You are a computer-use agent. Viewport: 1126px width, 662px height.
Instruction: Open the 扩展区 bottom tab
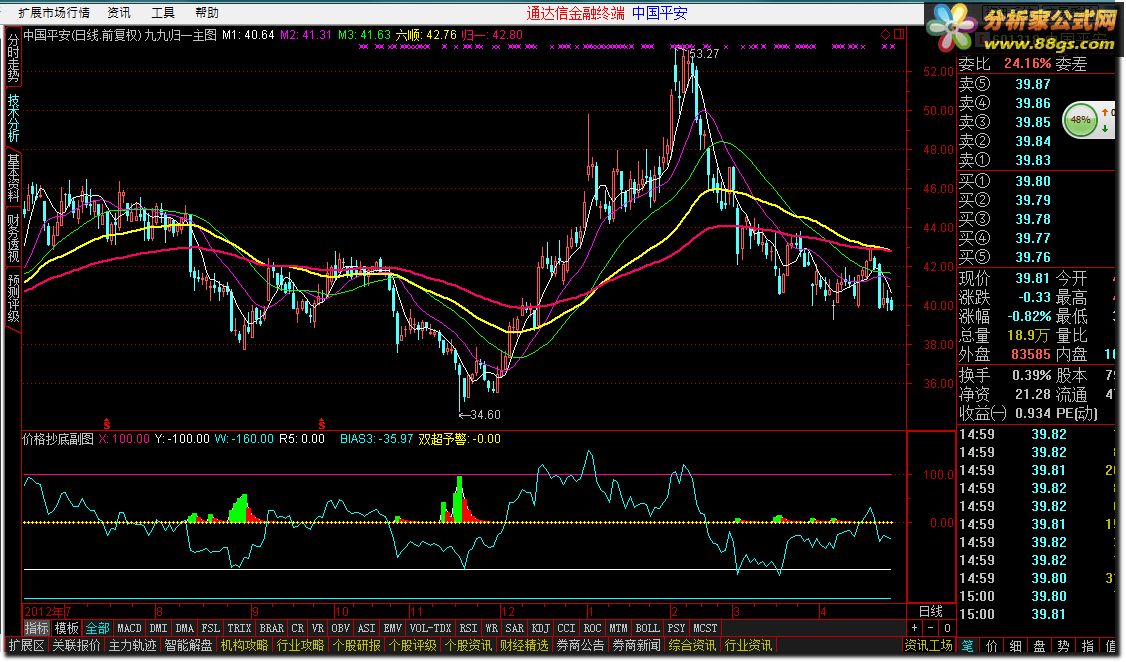tap(27, 645)
